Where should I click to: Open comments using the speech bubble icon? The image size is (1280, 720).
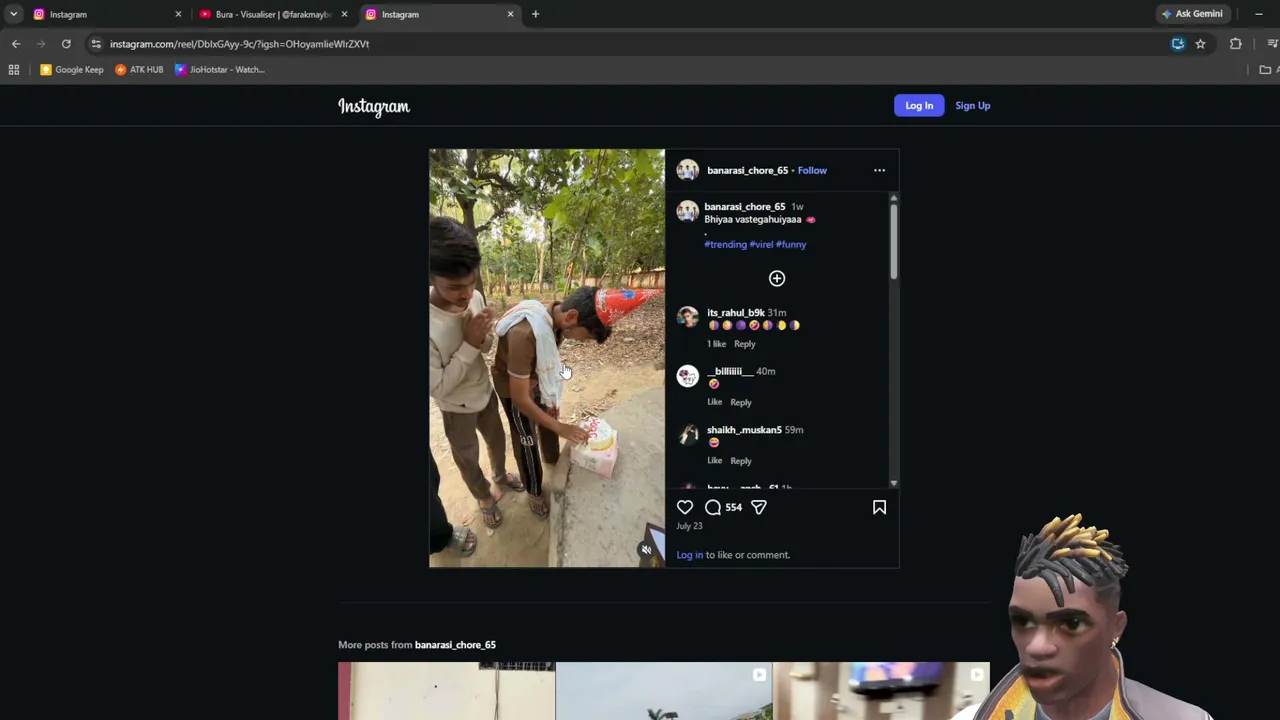pyautogui.click(x=713, y=508)
